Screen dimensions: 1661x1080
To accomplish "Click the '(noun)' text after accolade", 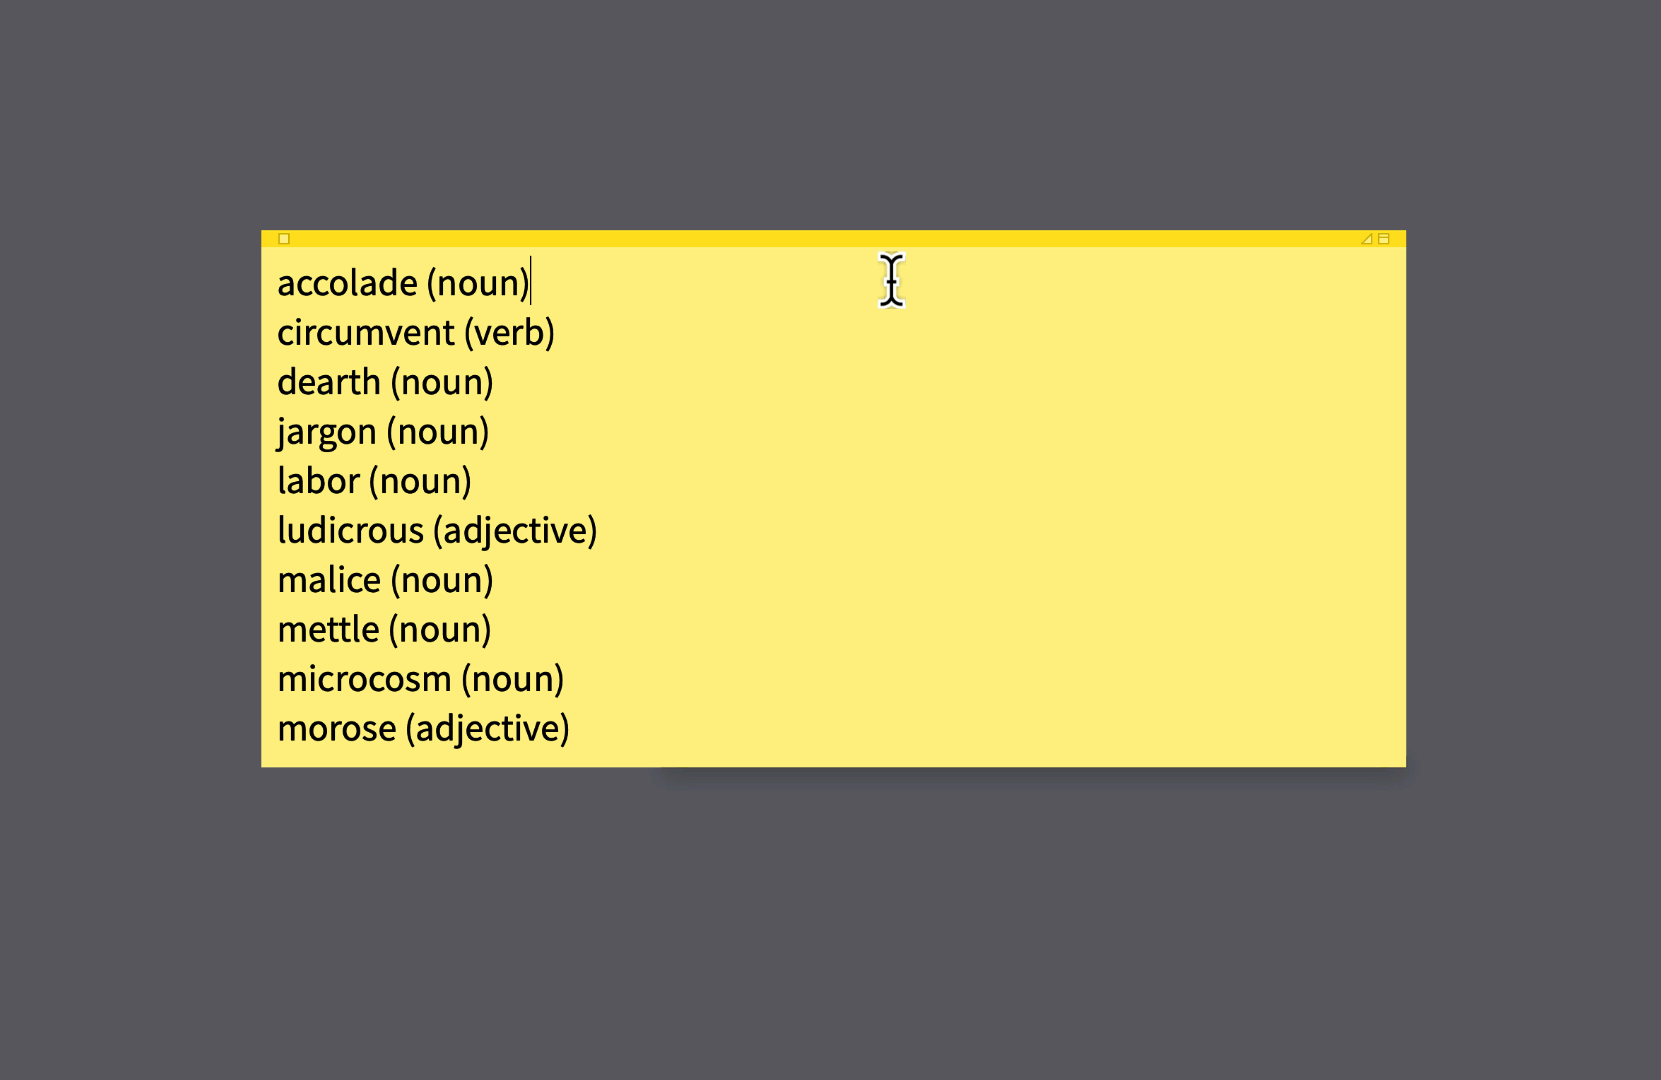I will (x=478, y=284).
